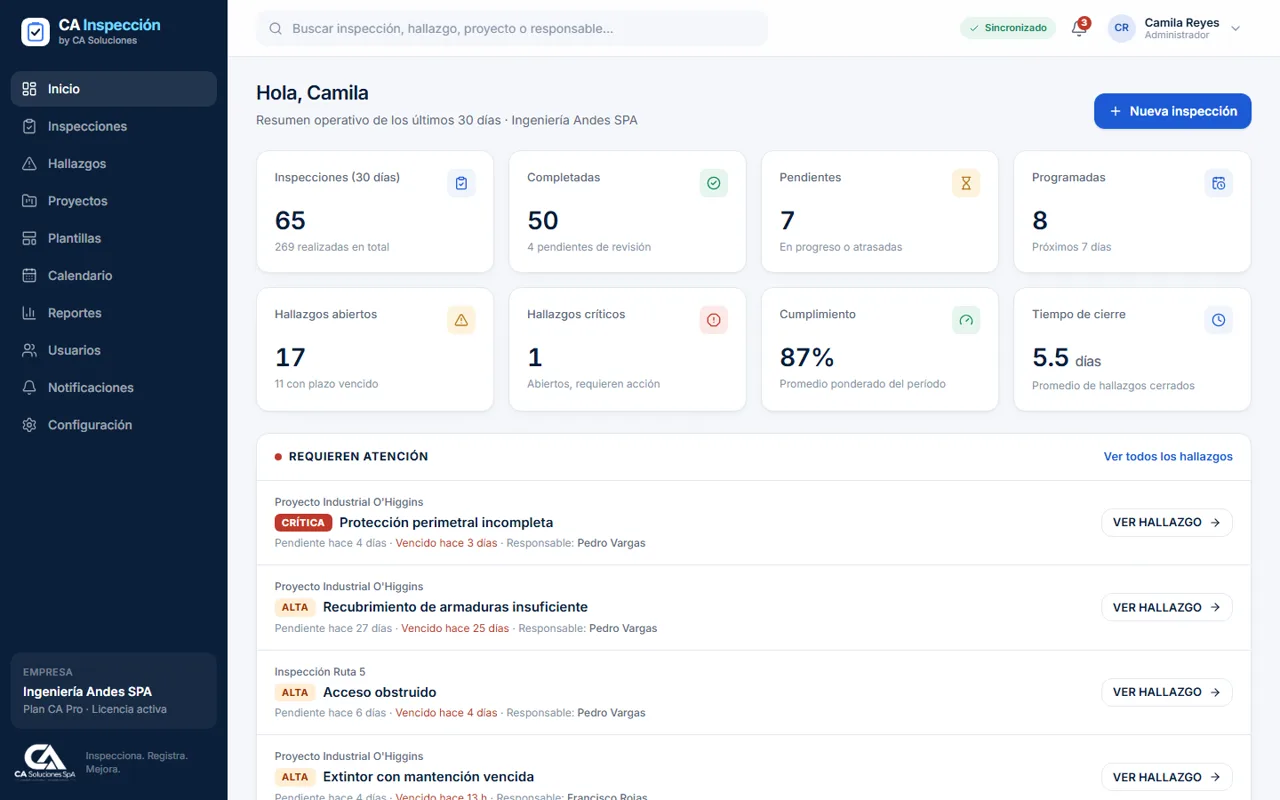Create a new inspection with Nueva inspección
The width and height of the screenshot is (1280, 800).
[1173, 111]
